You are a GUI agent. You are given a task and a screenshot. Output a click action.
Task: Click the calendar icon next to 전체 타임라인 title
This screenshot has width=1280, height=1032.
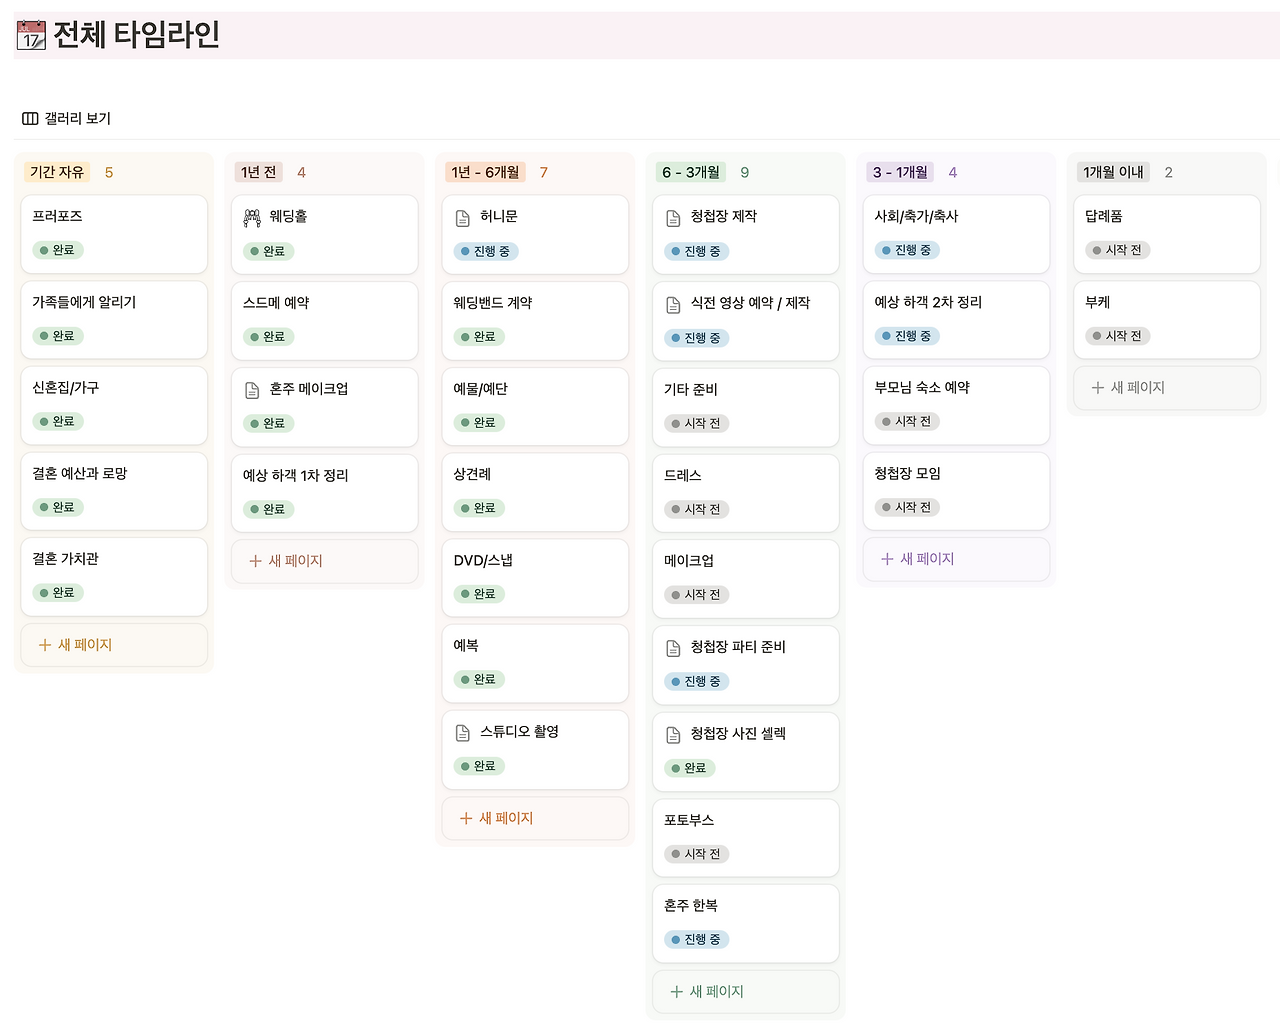coord(30,35)
